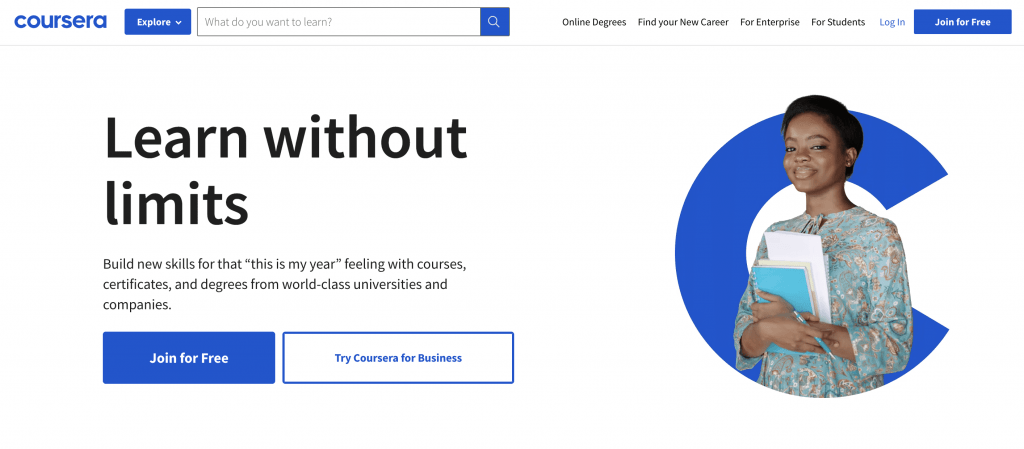Click the hero image of woman holding books
This screenshot has height=449, width=1024.
[812, 248]
